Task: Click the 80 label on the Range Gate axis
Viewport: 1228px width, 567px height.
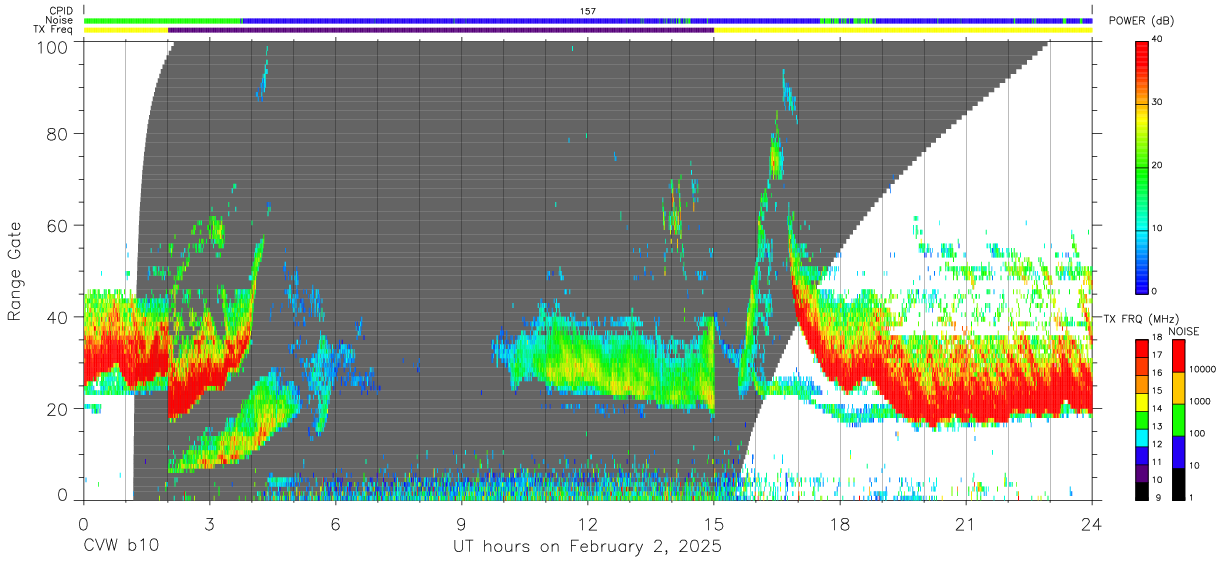Action: click(58, 136)
